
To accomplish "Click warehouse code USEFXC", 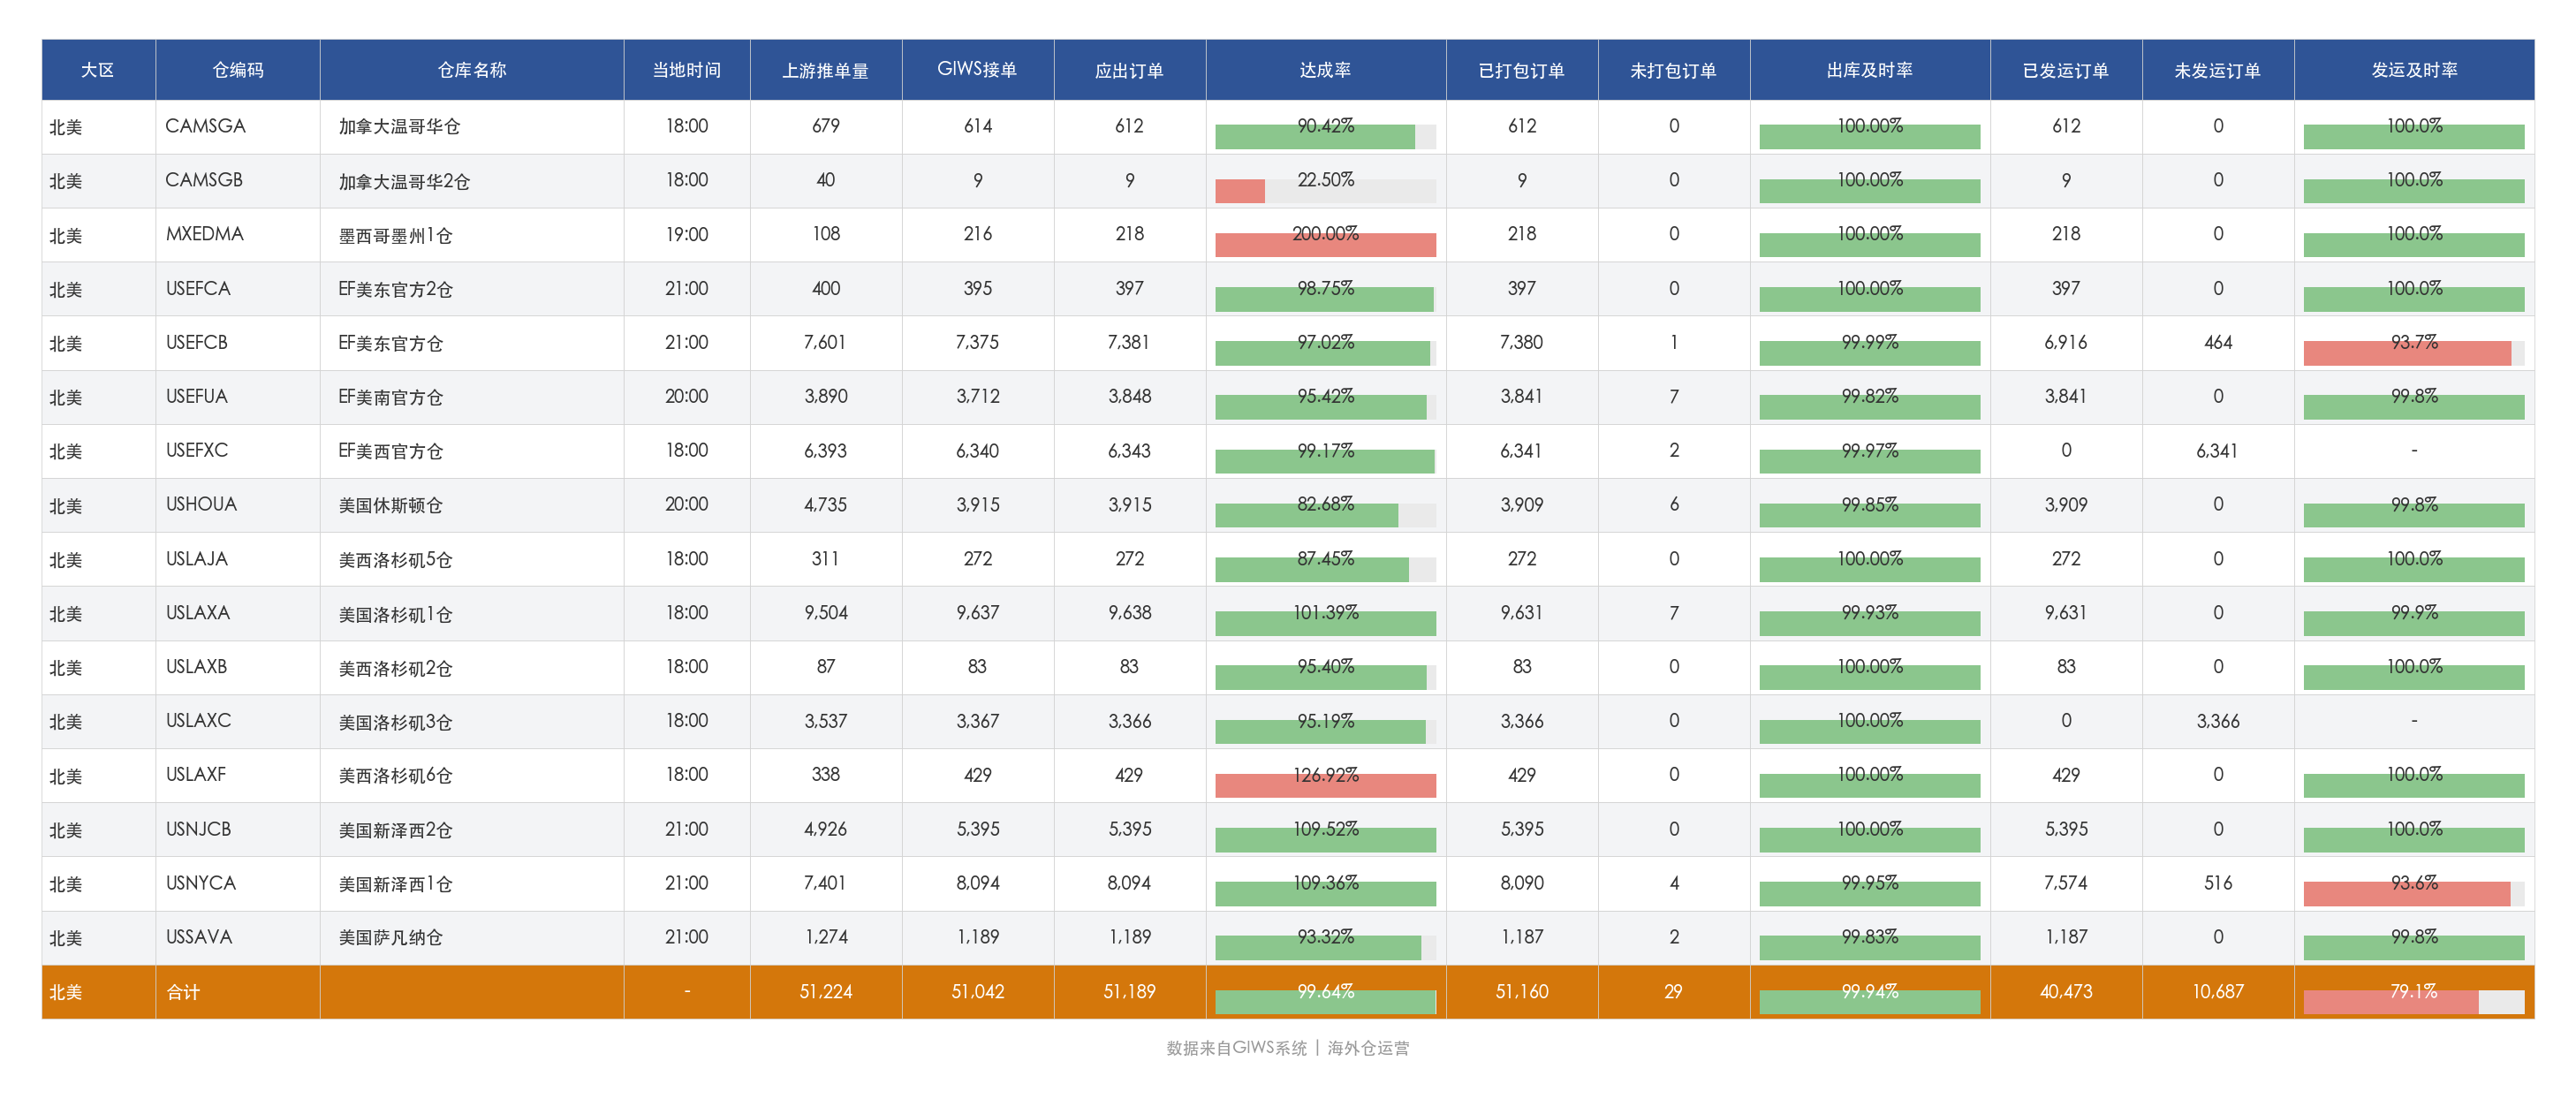I will 197,450.
